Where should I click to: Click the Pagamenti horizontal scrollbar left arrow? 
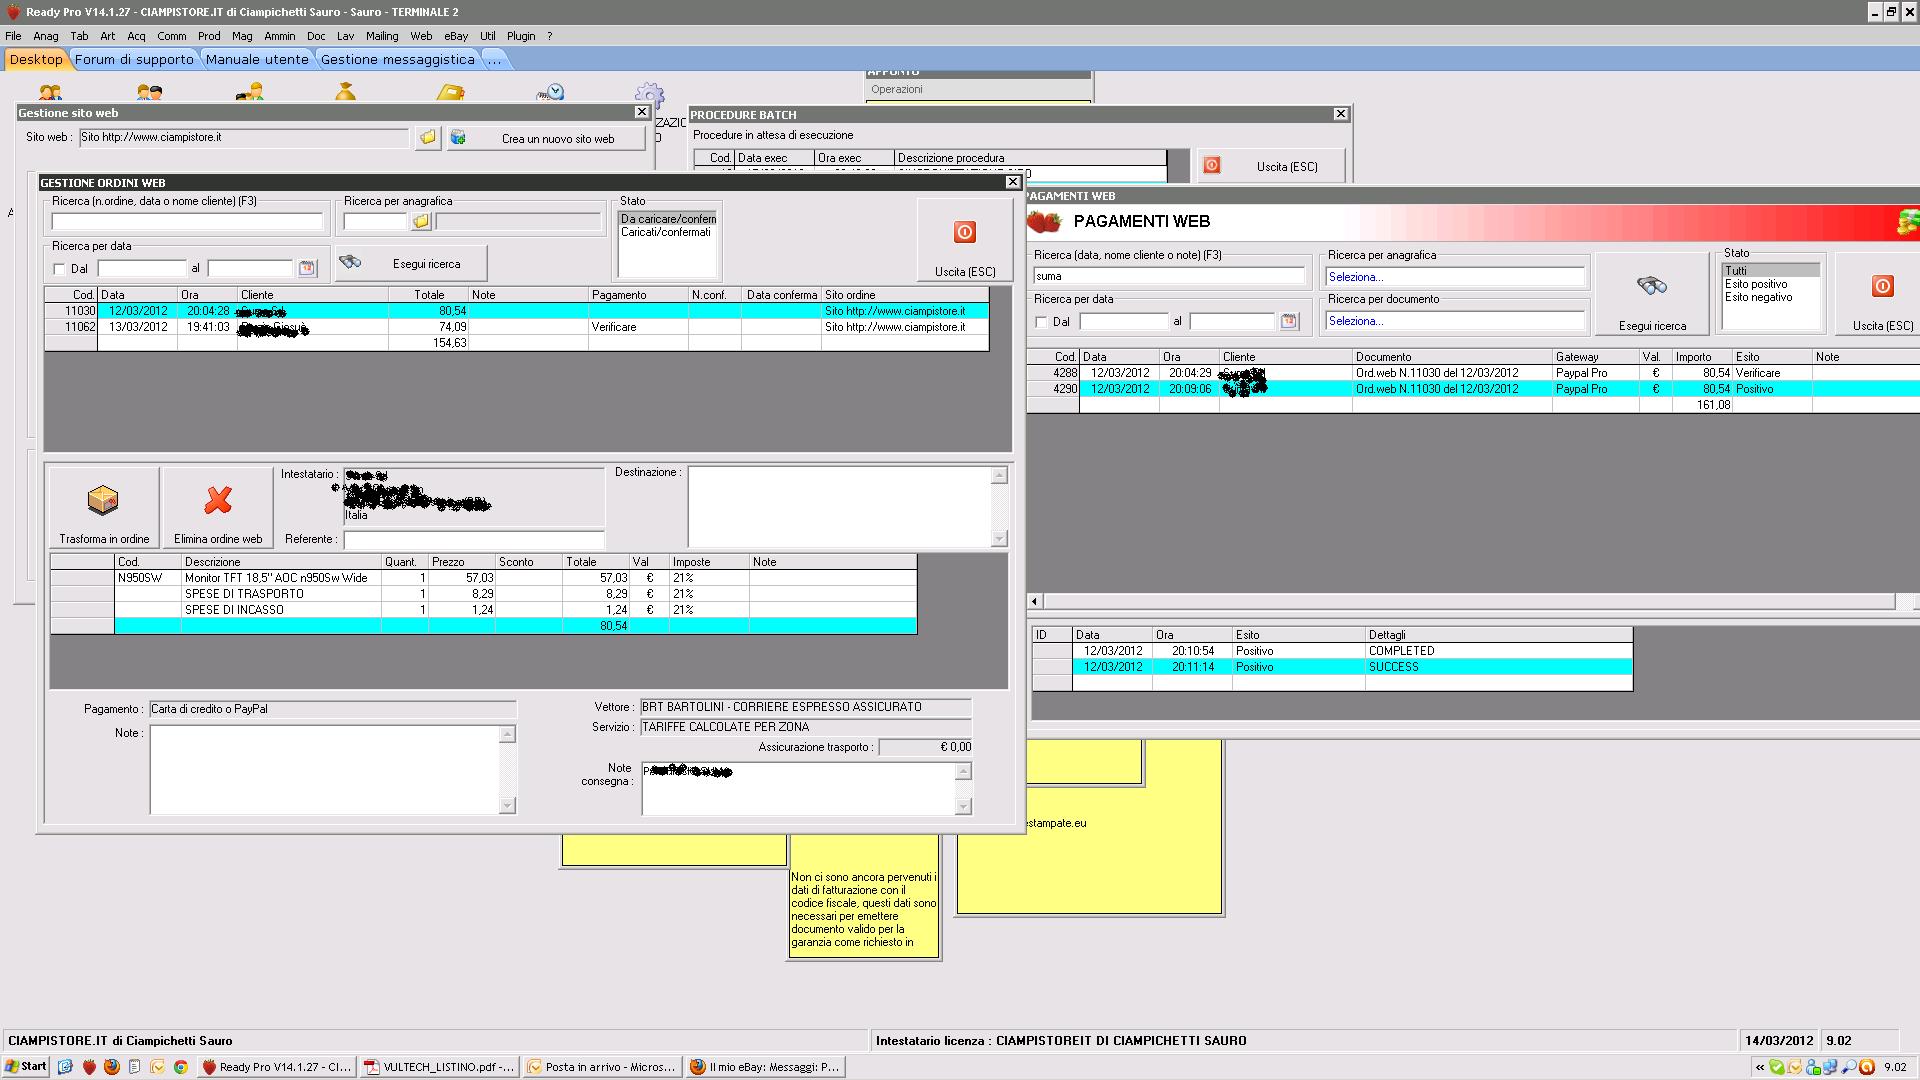1035,601
